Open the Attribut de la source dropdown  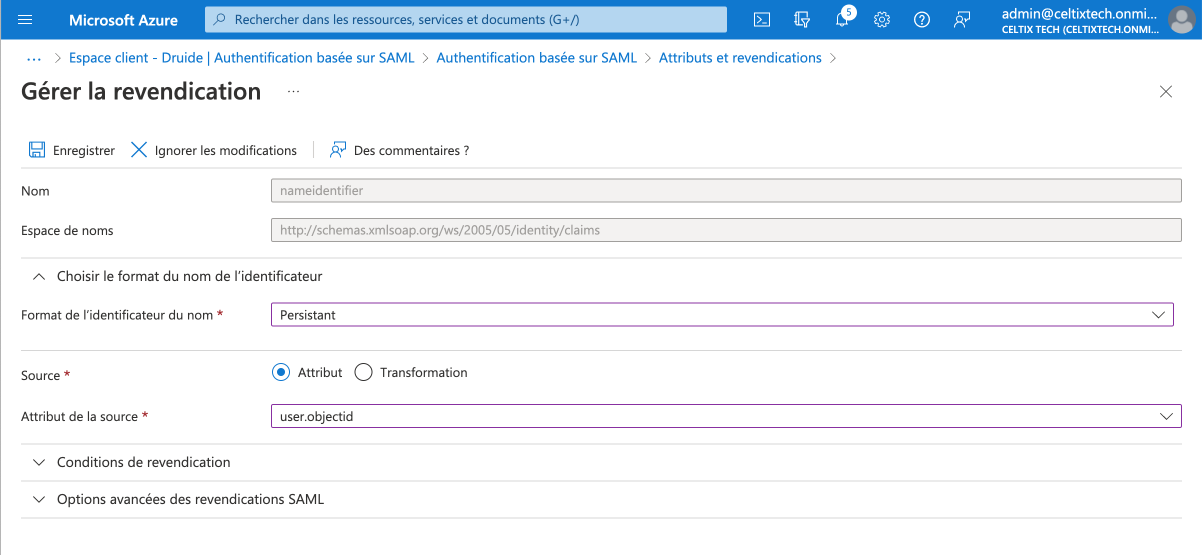[x=725, y=416]
